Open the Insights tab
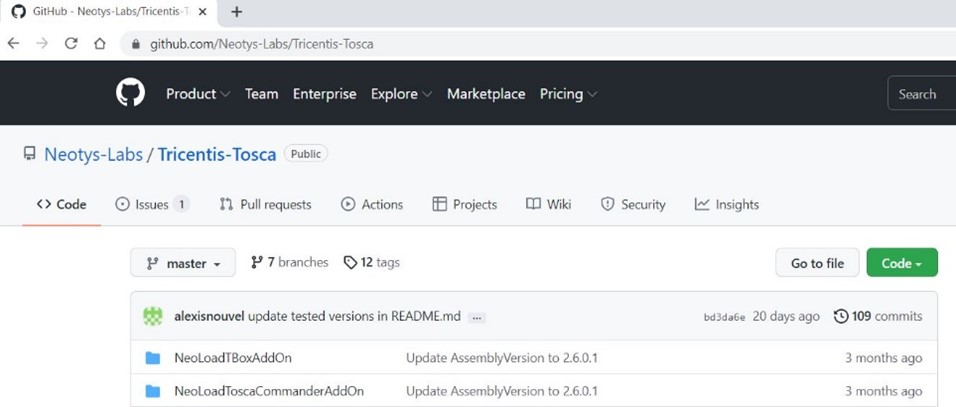Image resolution: width=956 pixels, height=407 pixels. 727,205
